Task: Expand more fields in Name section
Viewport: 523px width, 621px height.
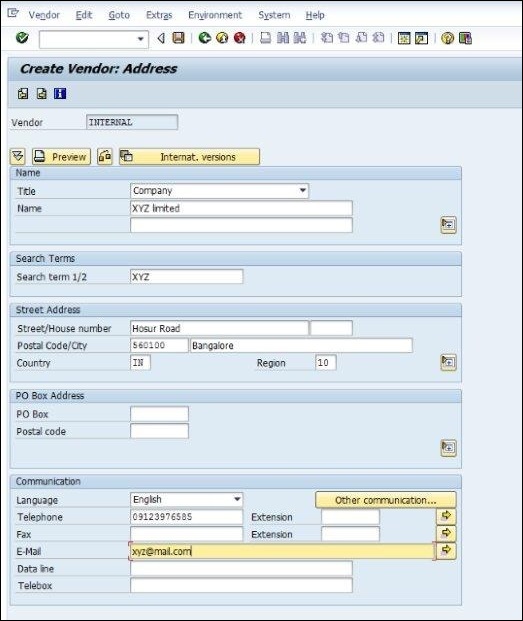Action: (448, 225)
